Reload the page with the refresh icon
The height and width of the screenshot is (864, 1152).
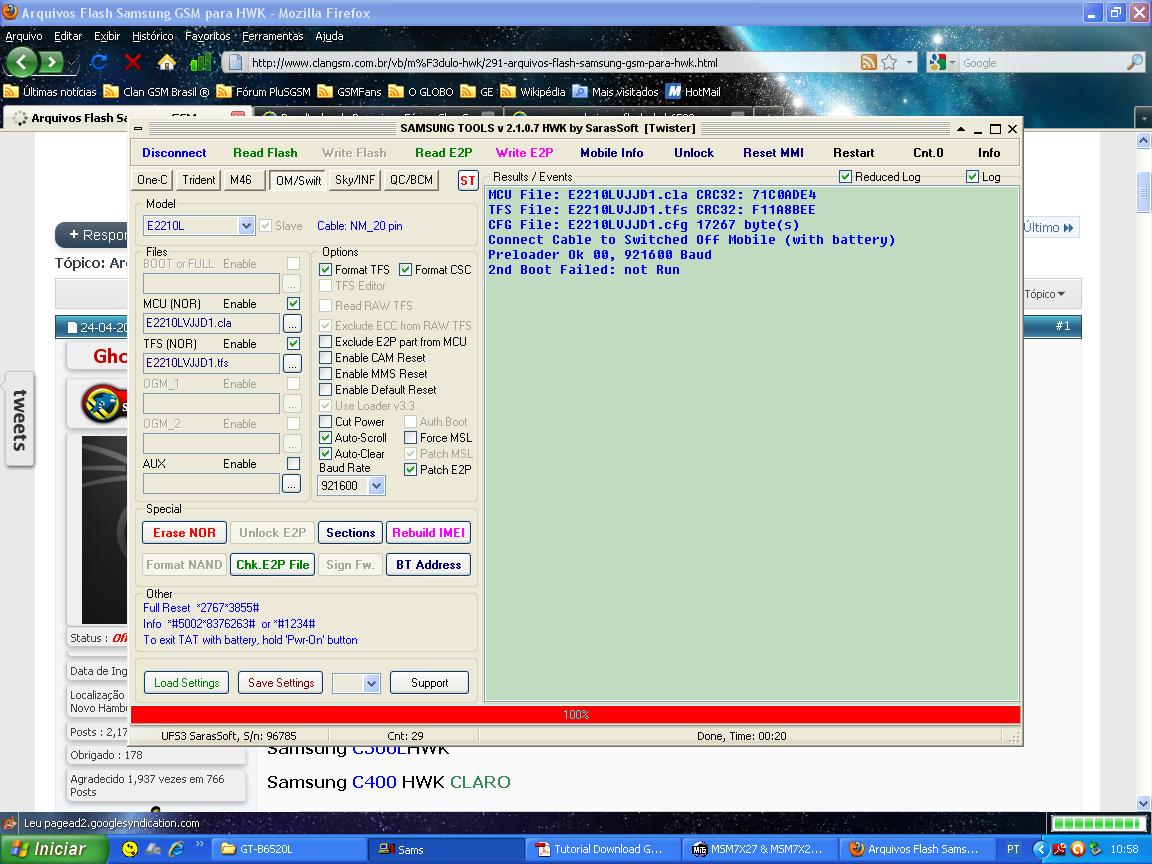tap(99, 62)
